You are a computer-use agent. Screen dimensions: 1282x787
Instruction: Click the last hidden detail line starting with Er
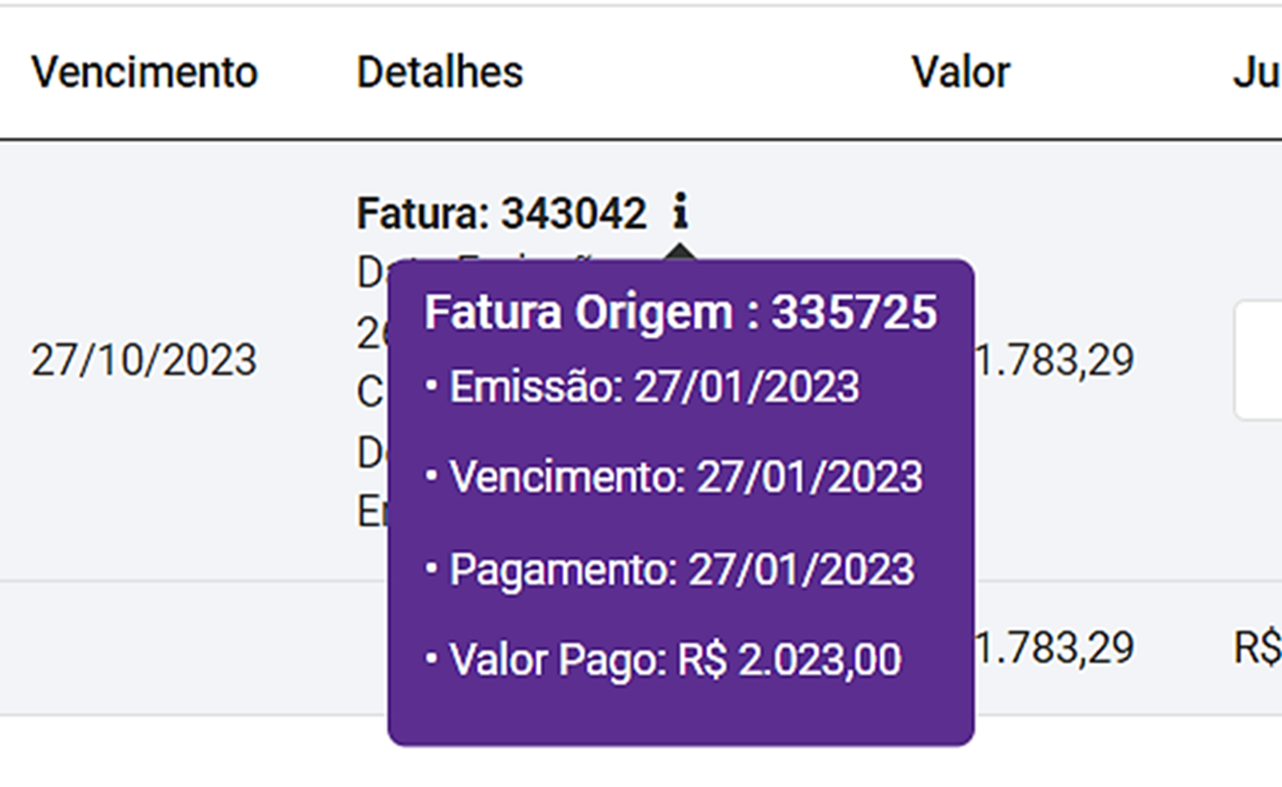pyautogui.click(x=372, y=511)
